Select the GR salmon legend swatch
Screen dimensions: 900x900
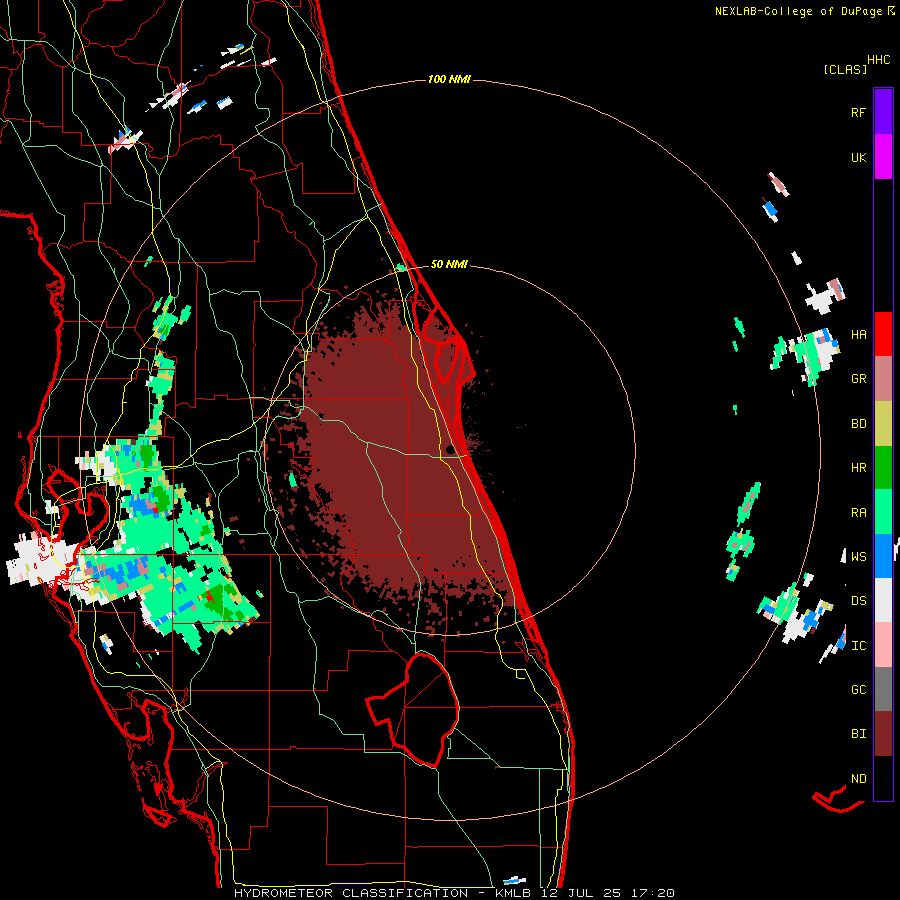tap(883, 378)
